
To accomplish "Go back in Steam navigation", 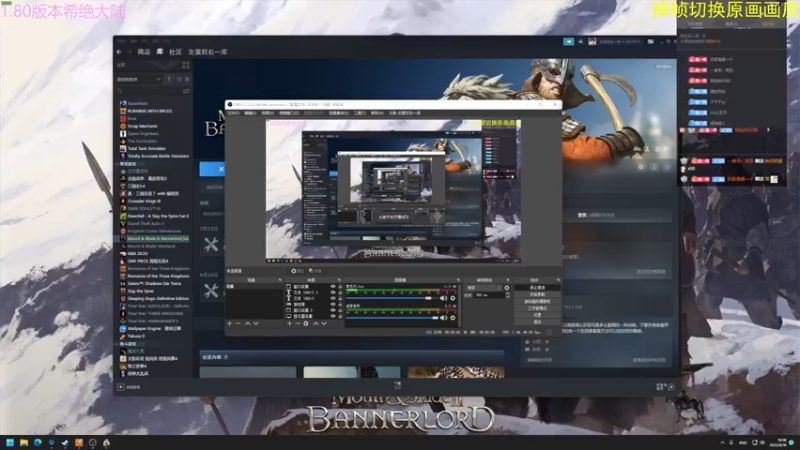I will 119,52.
